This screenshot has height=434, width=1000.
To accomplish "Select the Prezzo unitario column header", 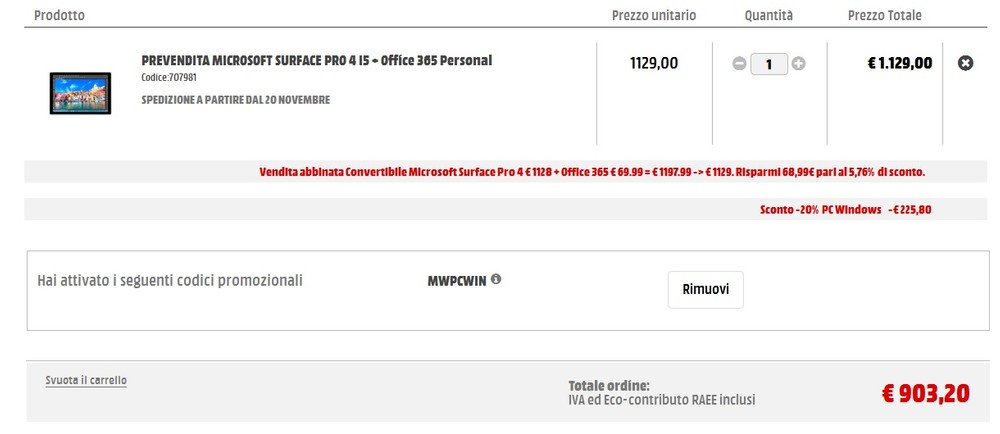I will pyautogui.click(x=654, y=15).
